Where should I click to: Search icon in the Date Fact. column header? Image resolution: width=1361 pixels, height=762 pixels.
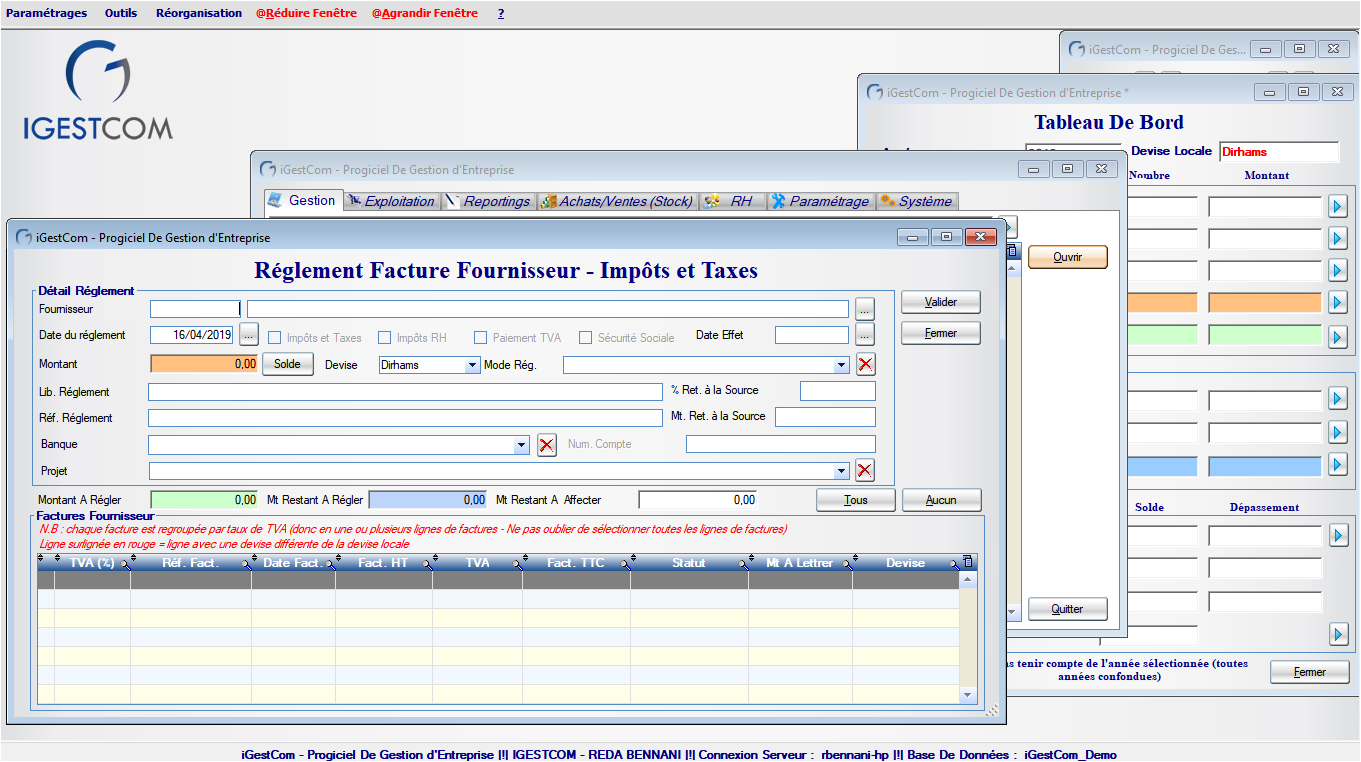330,565
